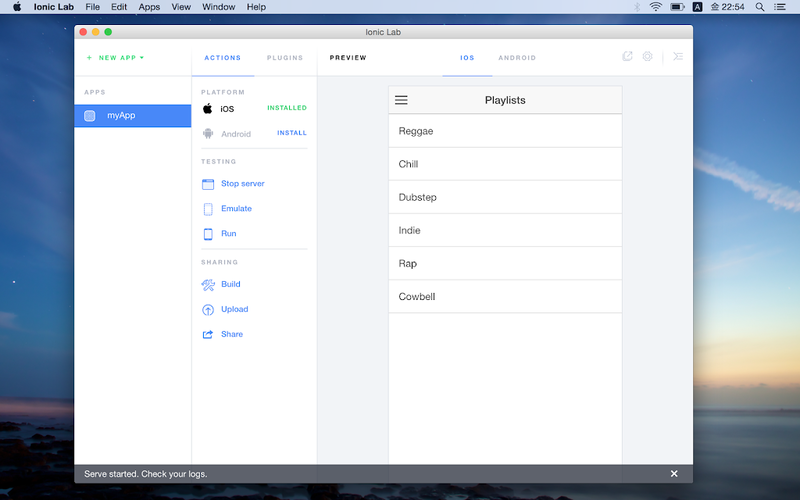This screenshot has height=500, width=800.
Task: Click the Share icon
Action: pos(208,334)
